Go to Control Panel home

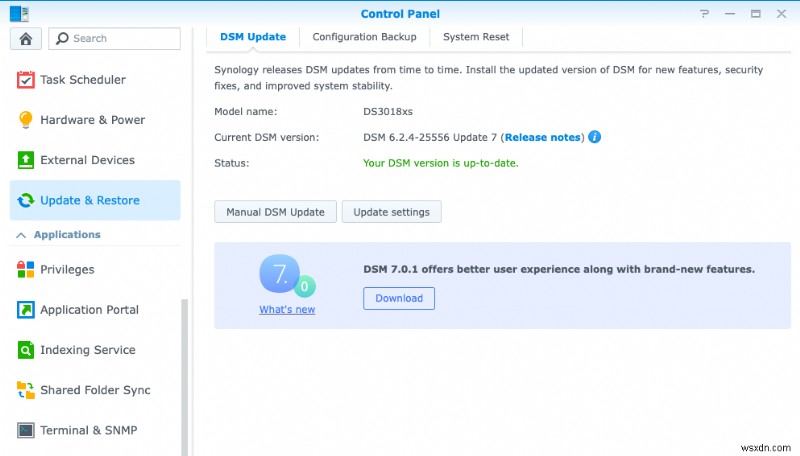(26, 39)
